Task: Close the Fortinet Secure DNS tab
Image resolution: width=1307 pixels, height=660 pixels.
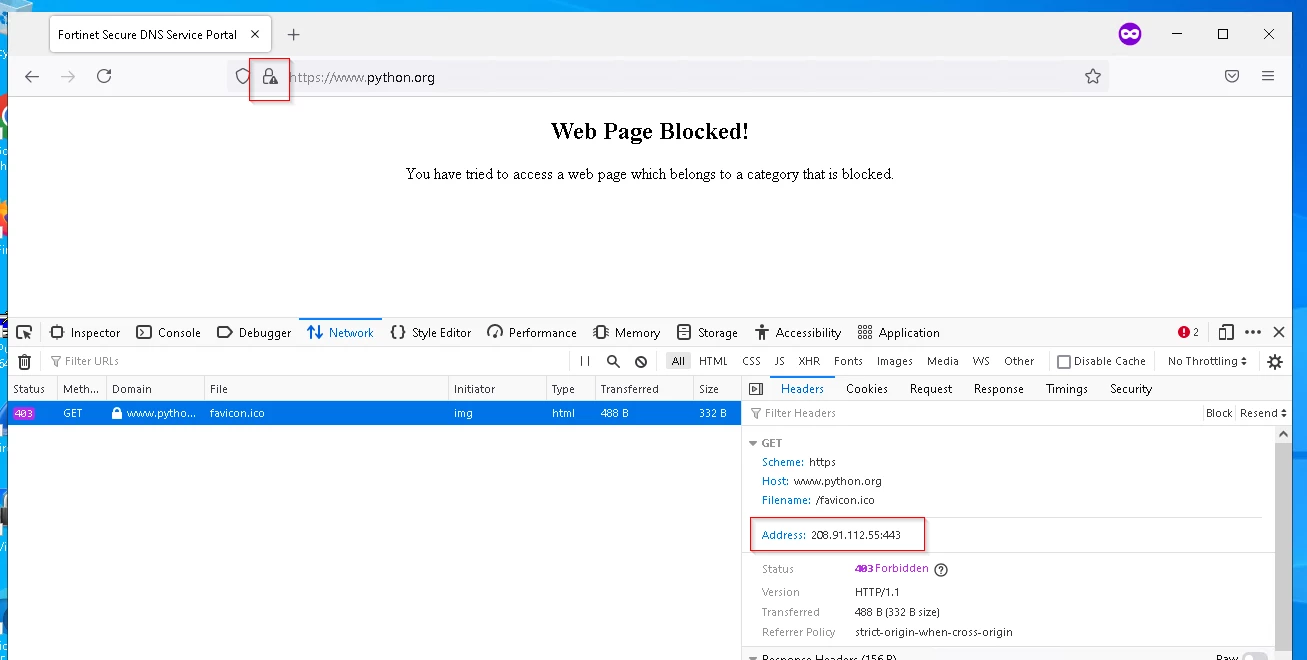Action: [x=255, y=34]
